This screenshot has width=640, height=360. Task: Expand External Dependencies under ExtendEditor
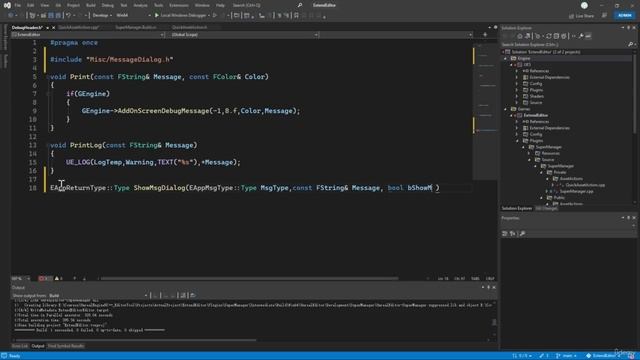517,128
